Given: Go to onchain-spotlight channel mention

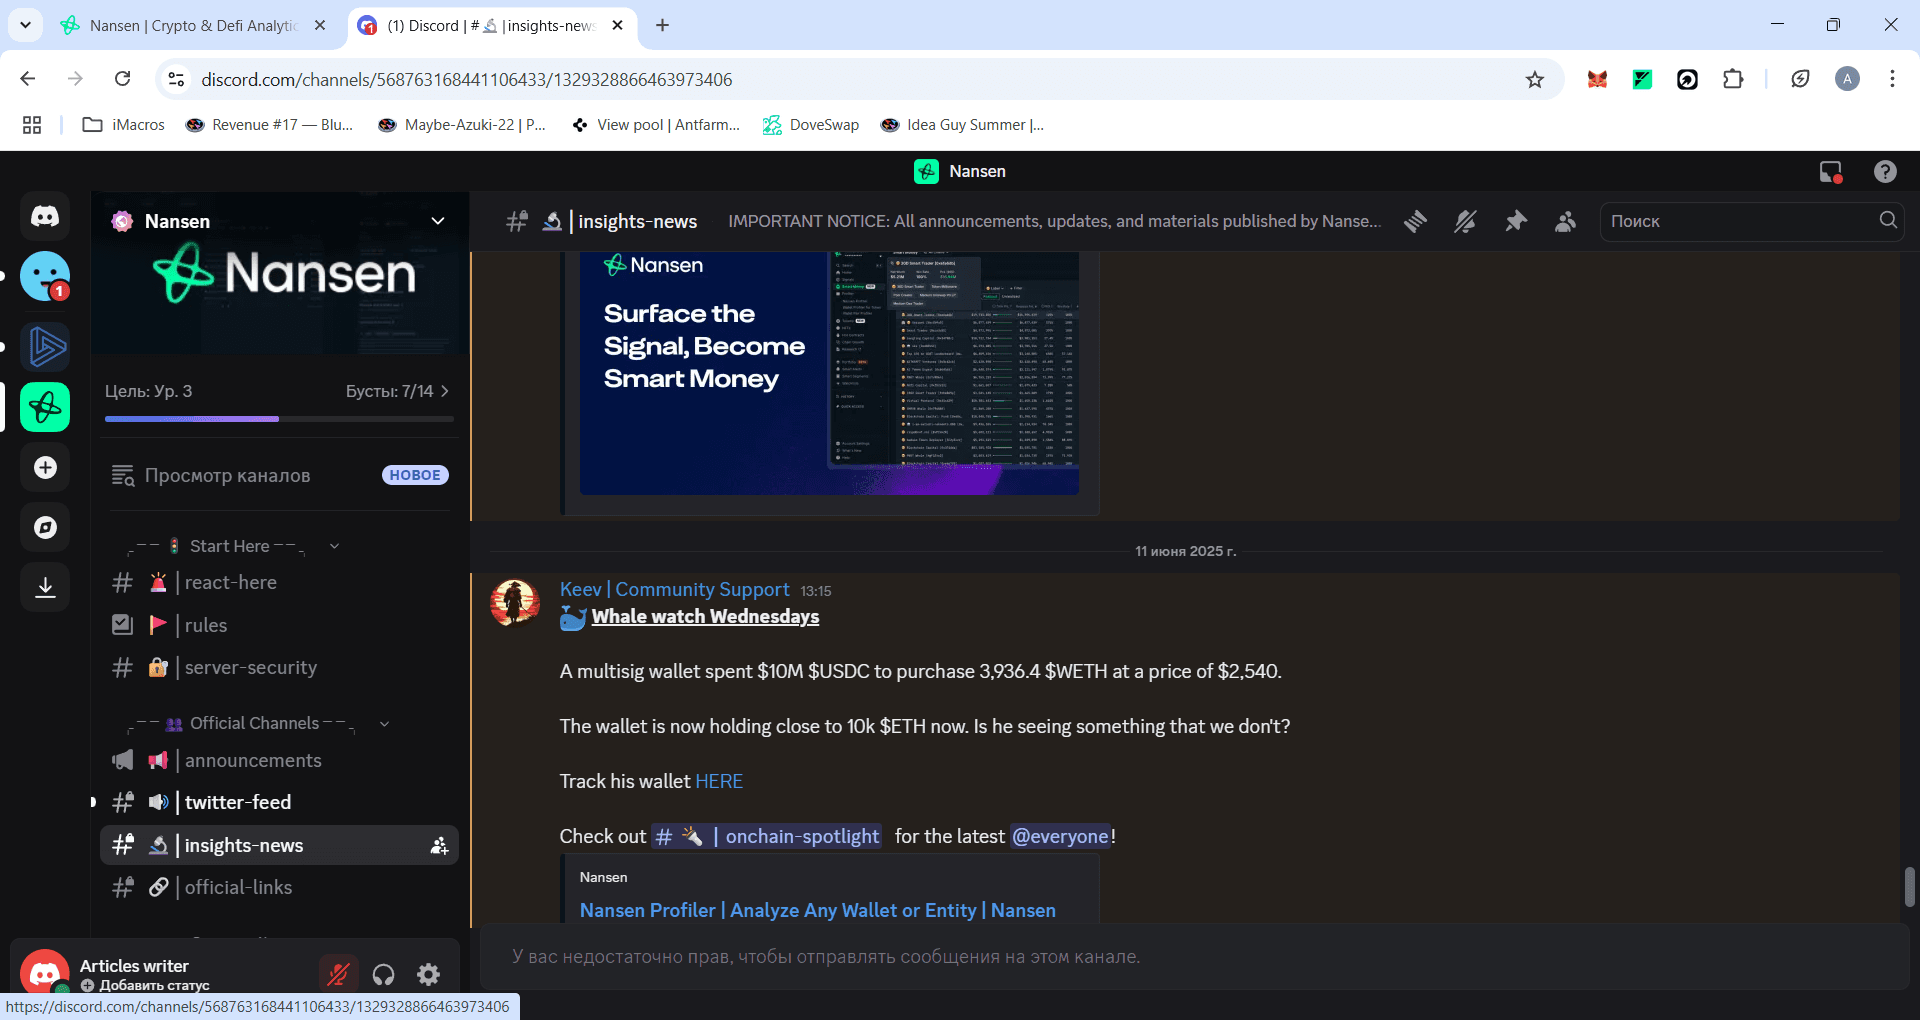Looking at the screenshot, I should 766,836.
